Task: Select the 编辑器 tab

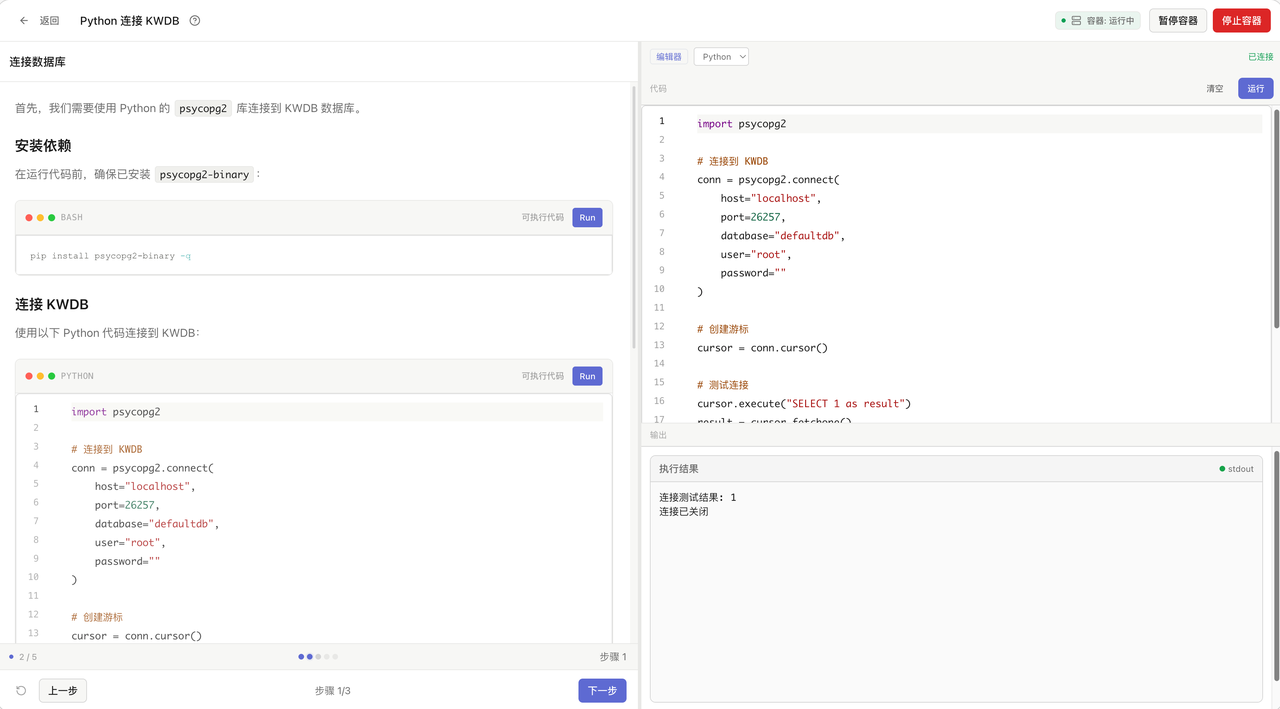Action: (x=669, y=57)
